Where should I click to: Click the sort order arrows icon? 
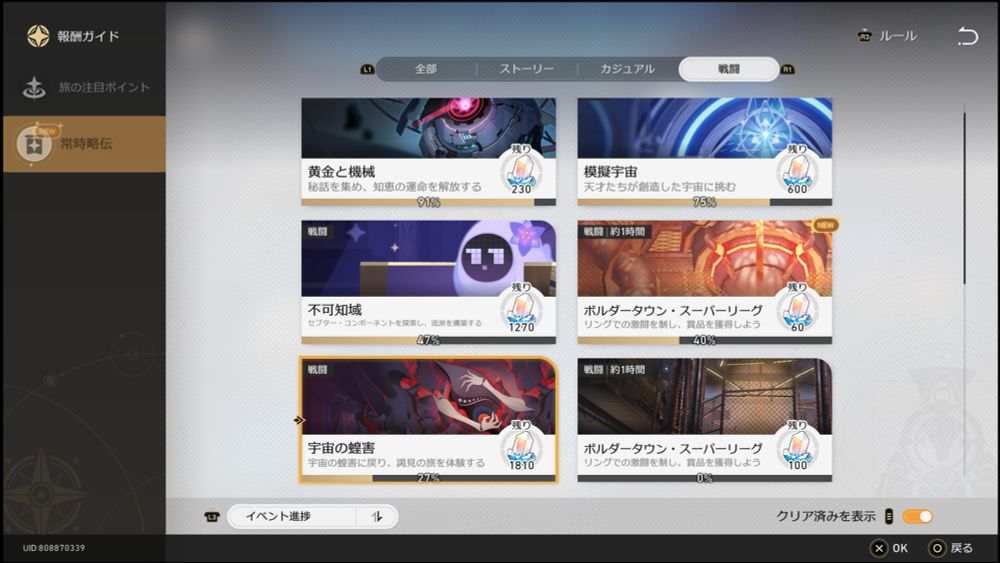point(377,516)
